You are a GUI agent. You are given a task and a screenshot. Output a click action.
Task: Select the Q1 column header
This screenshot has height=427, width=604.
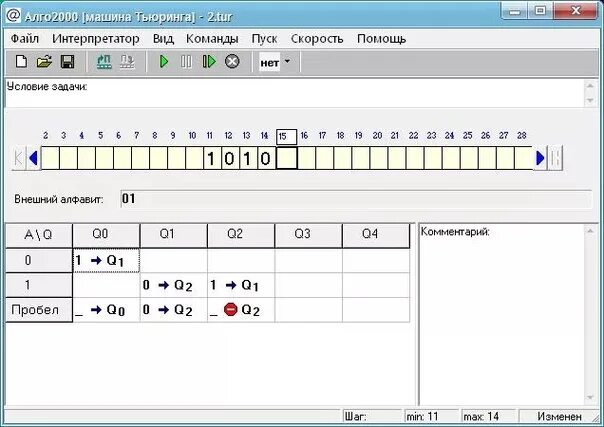coord(173,235)
